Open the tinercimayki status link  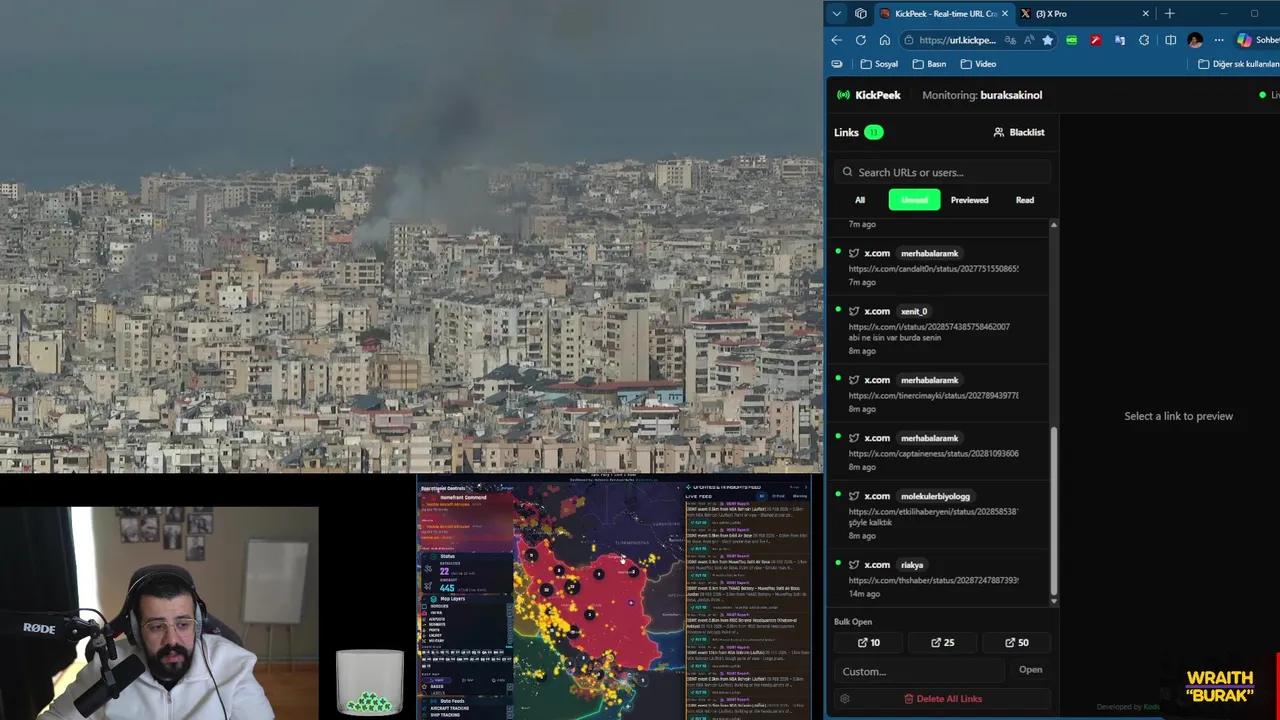(x=934, y=395)
